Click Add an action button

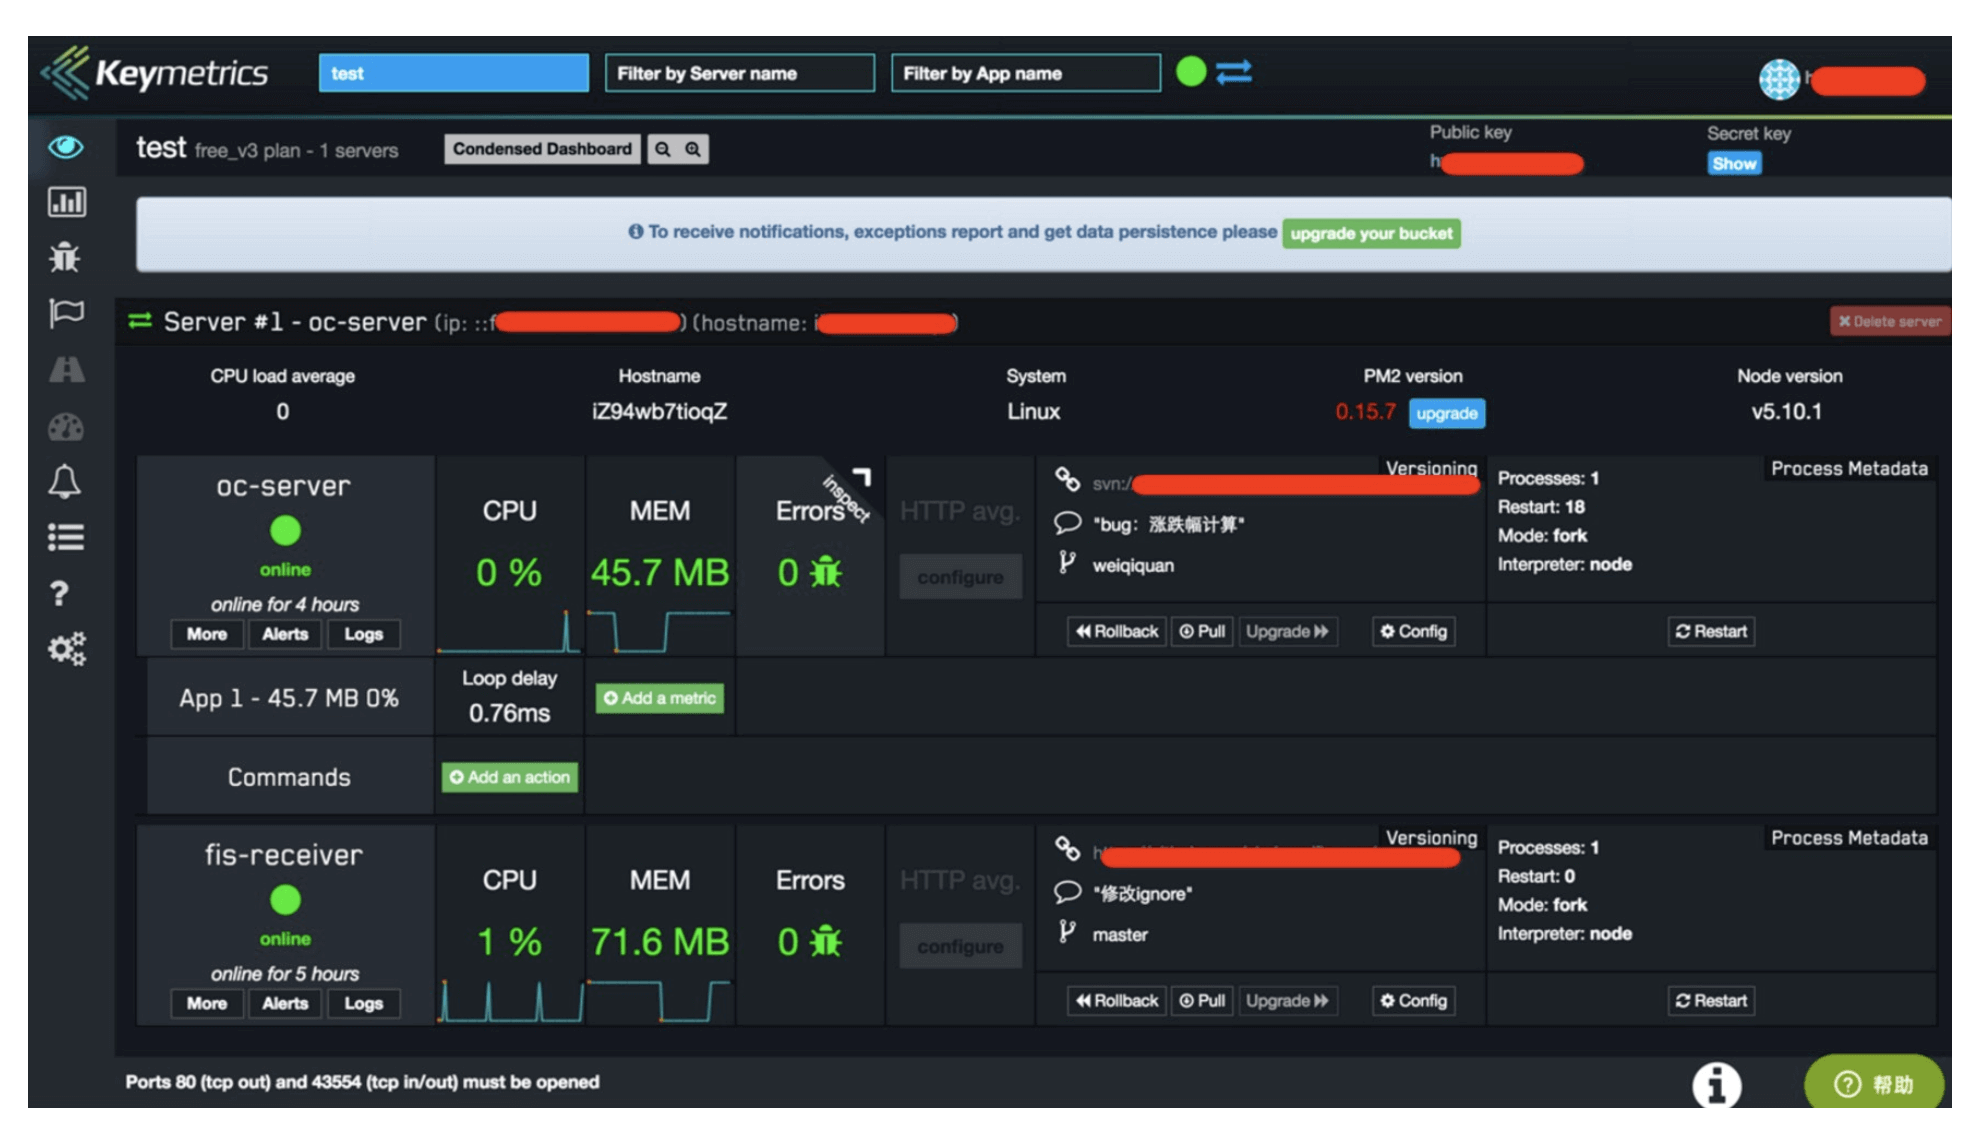(510, 777)
